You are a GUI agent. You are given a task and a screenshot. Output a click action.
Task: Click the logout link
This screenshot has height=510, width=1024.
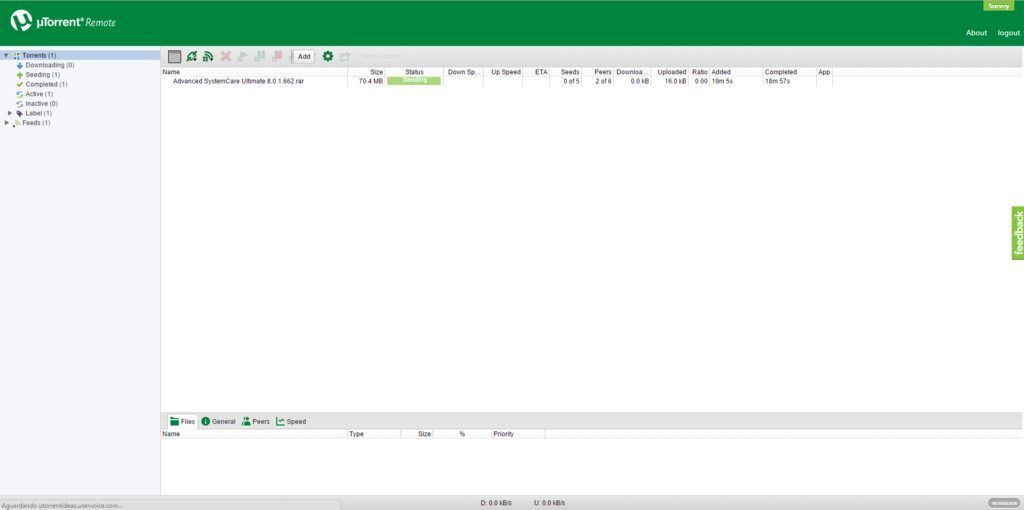pos(1008,33)
